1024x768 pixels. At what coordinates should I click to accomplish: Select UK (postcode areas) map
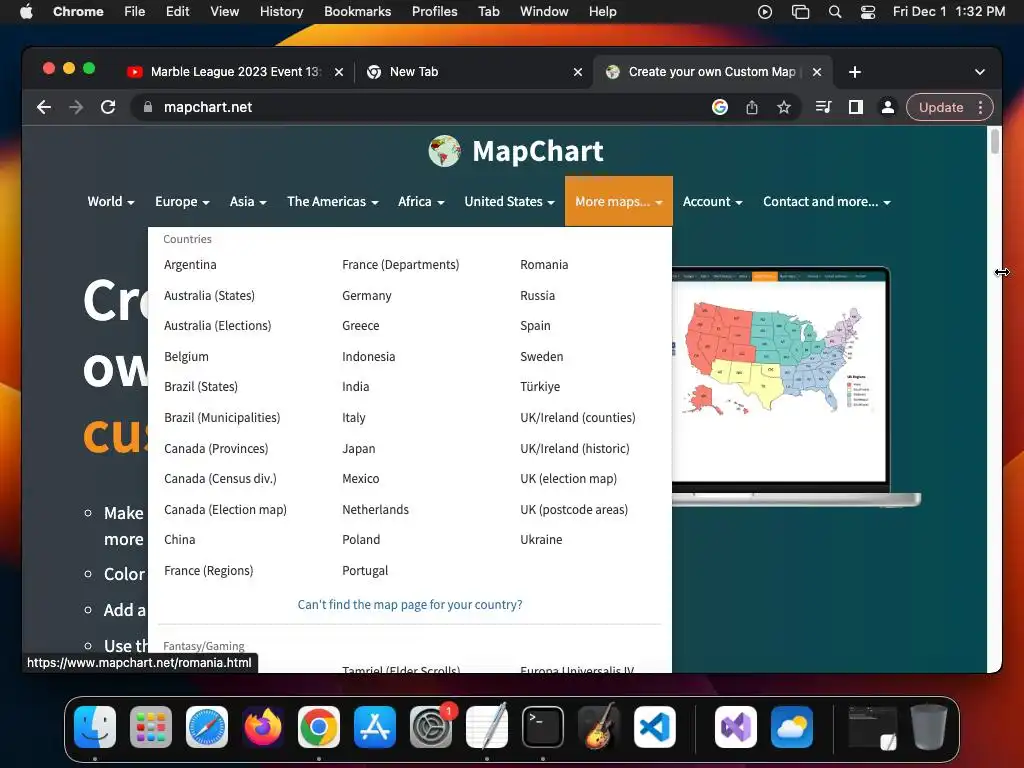[x=574, y=509]
